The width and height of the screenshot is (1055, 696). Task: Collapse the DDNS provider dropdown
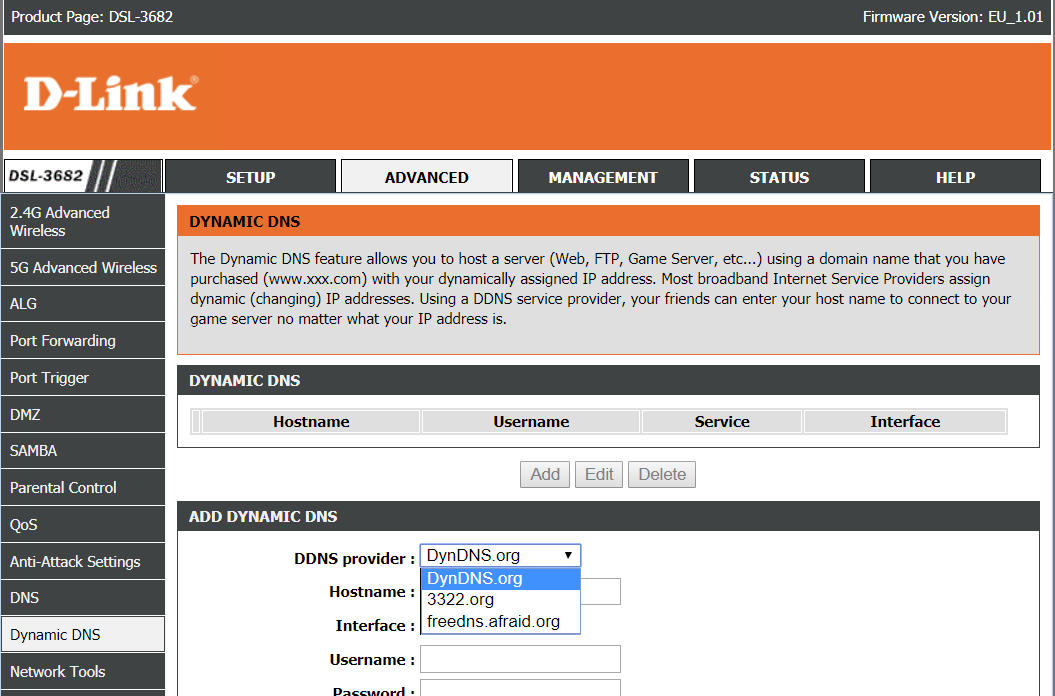pos(501,555)
